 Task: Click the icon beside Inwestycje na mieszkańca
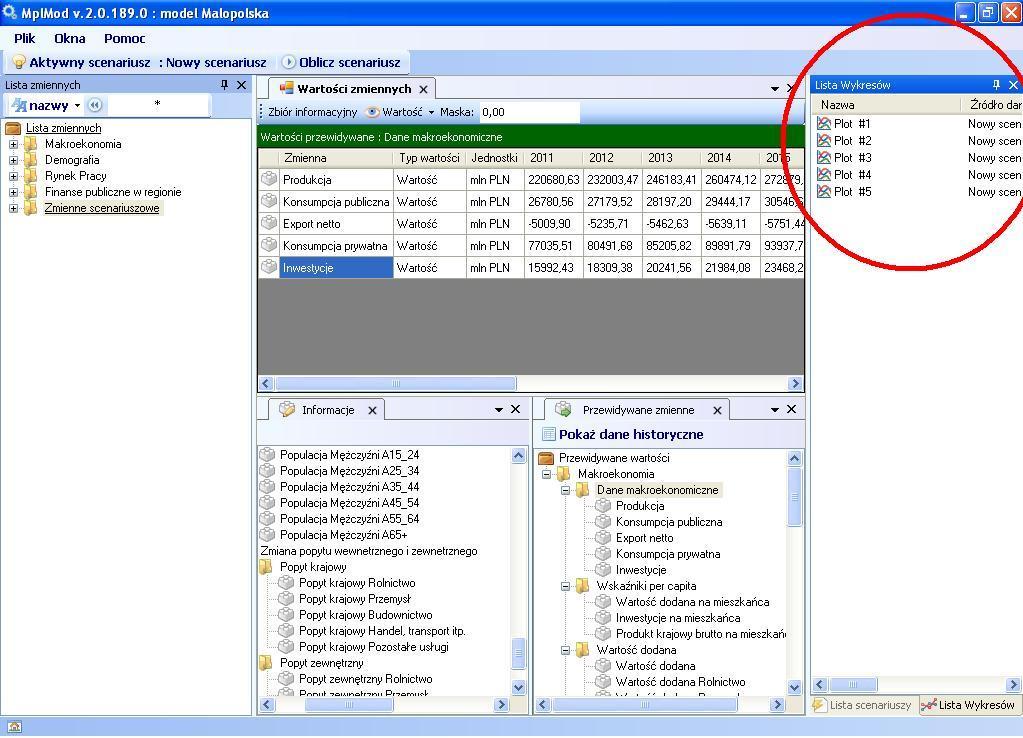click(603, 617)
